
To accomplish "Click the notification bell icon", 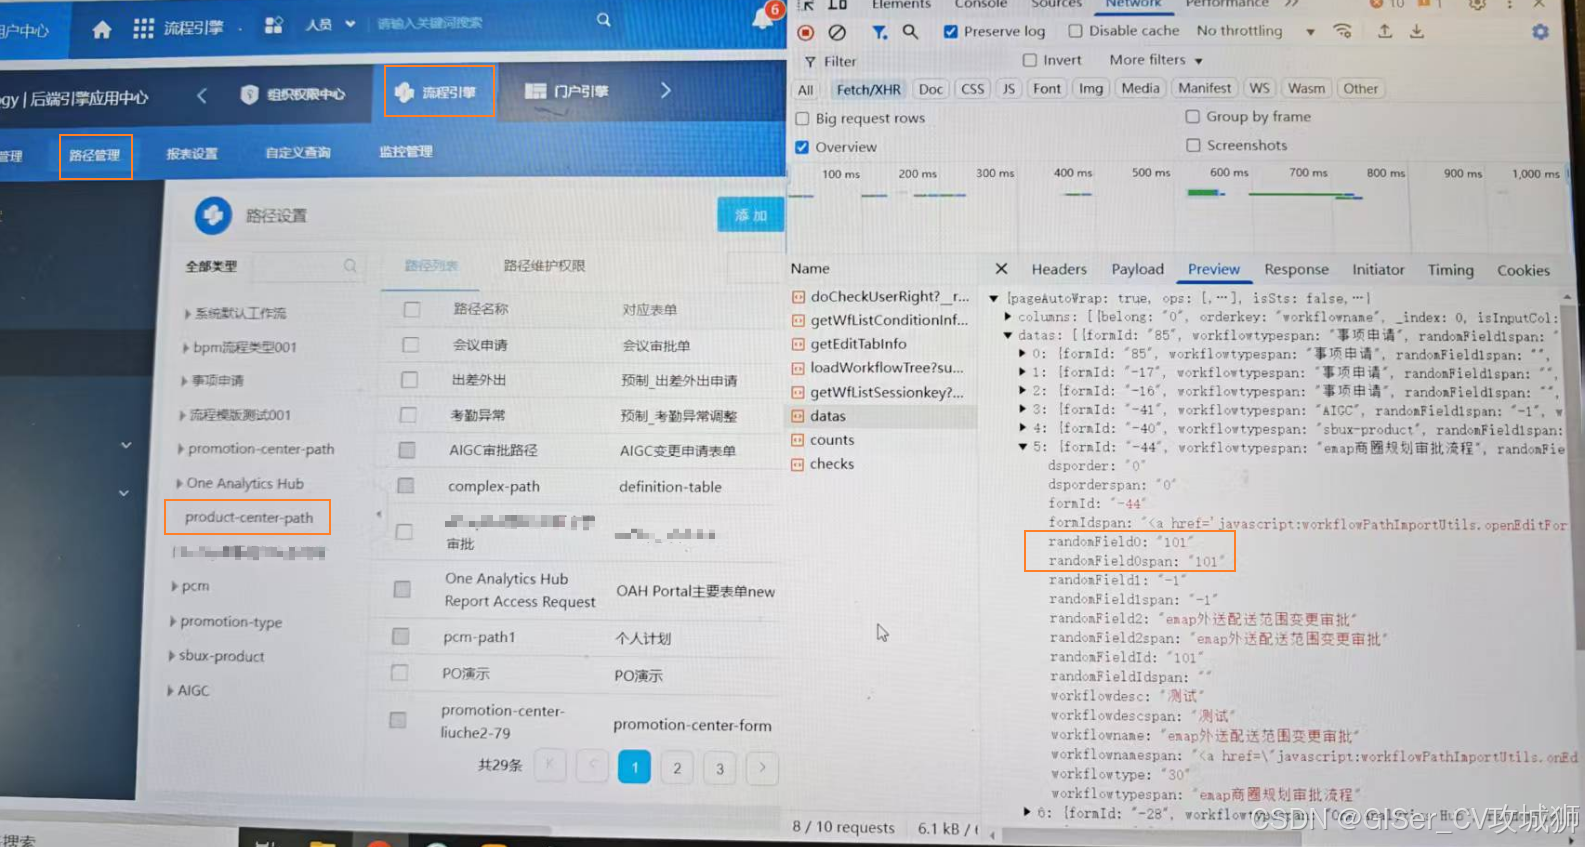I will [x=763, y=19].
